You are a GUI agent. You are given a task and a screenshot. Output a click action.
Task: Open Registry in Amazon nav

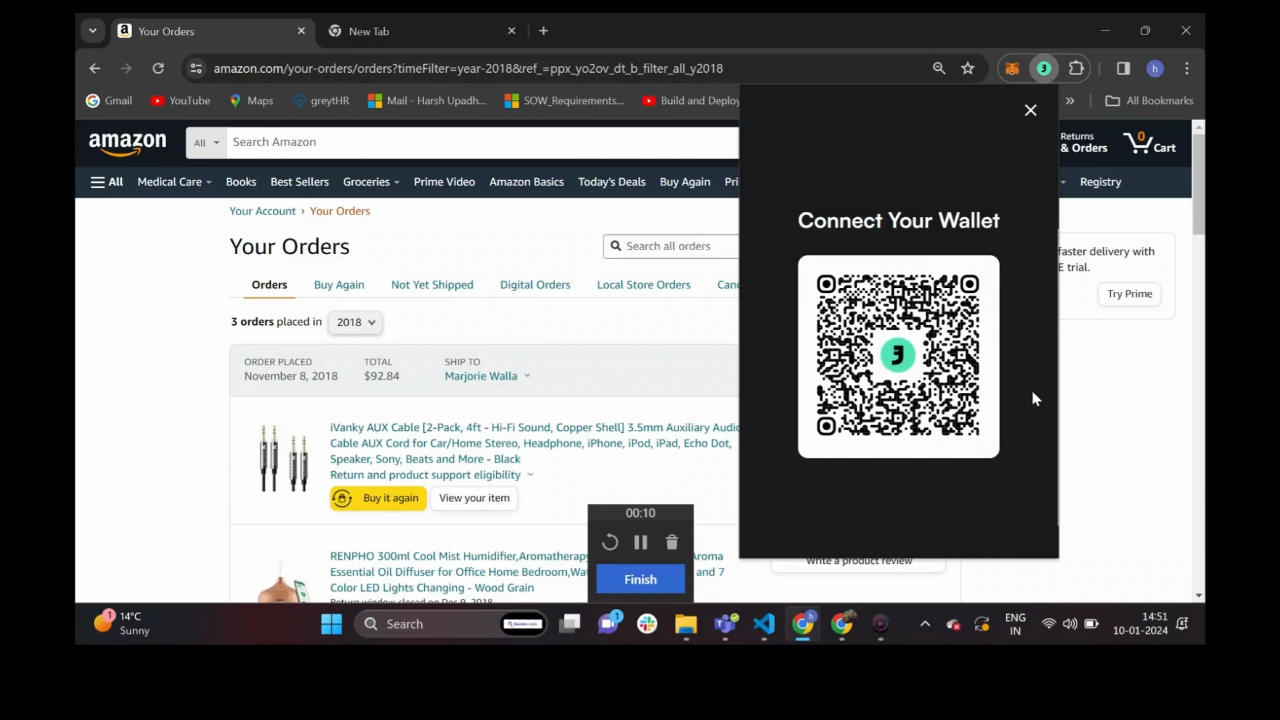coord(1101,182)
